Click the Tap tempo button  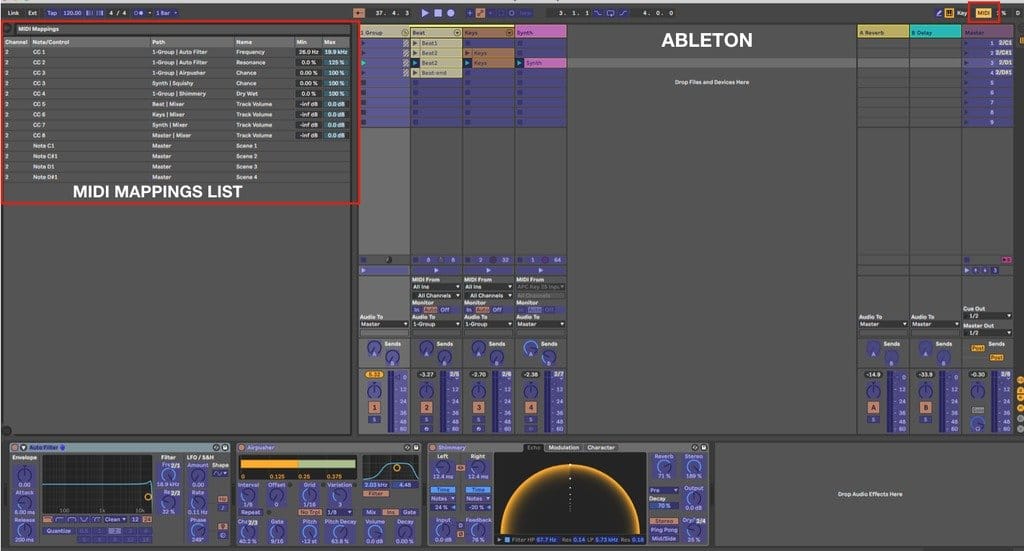coord(52,12)
